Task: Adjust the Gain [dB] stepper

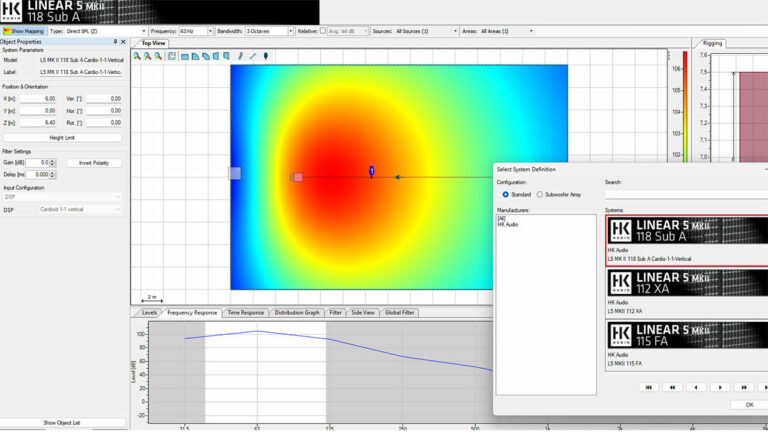Action: 52,163
